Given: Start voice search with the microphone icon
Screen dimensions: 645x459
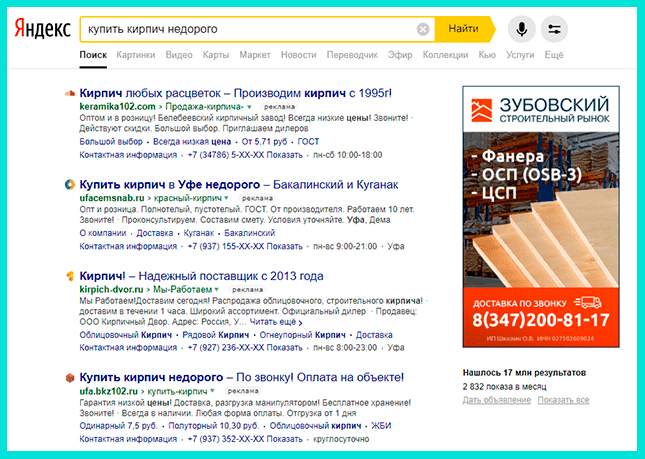Looking at the screenshot, I should (x=522, y=29).
